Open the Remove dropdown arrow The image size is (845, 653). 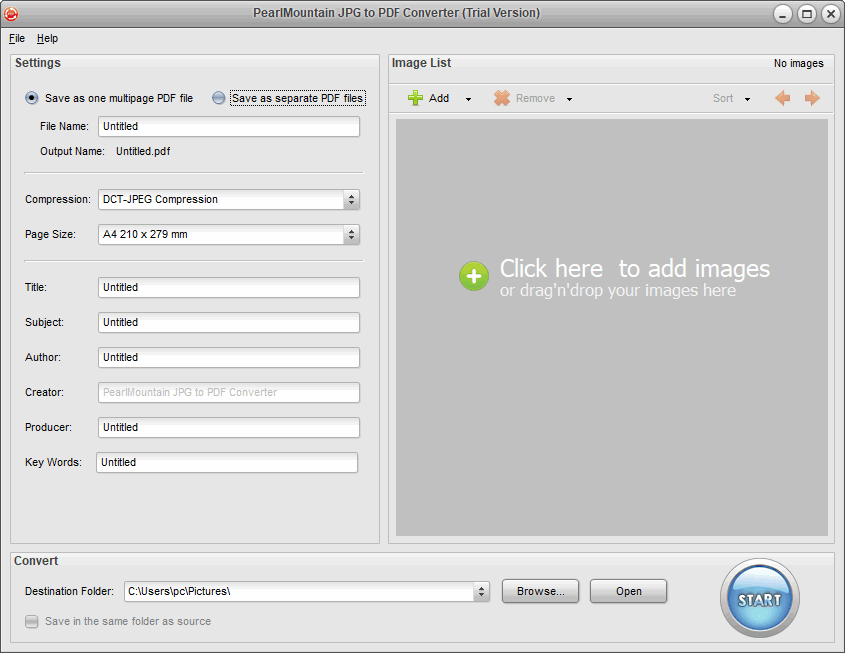(569, 99)
